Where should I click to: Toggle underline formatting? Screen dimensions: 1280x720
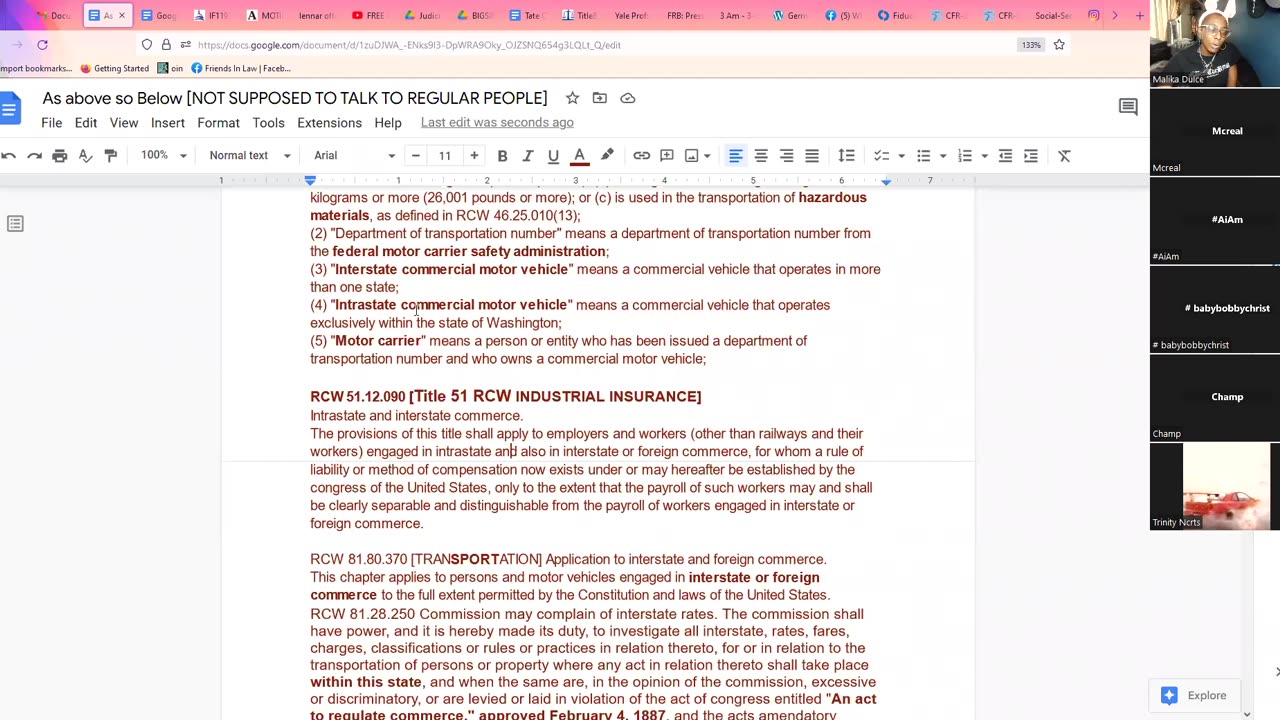point(553,155)
